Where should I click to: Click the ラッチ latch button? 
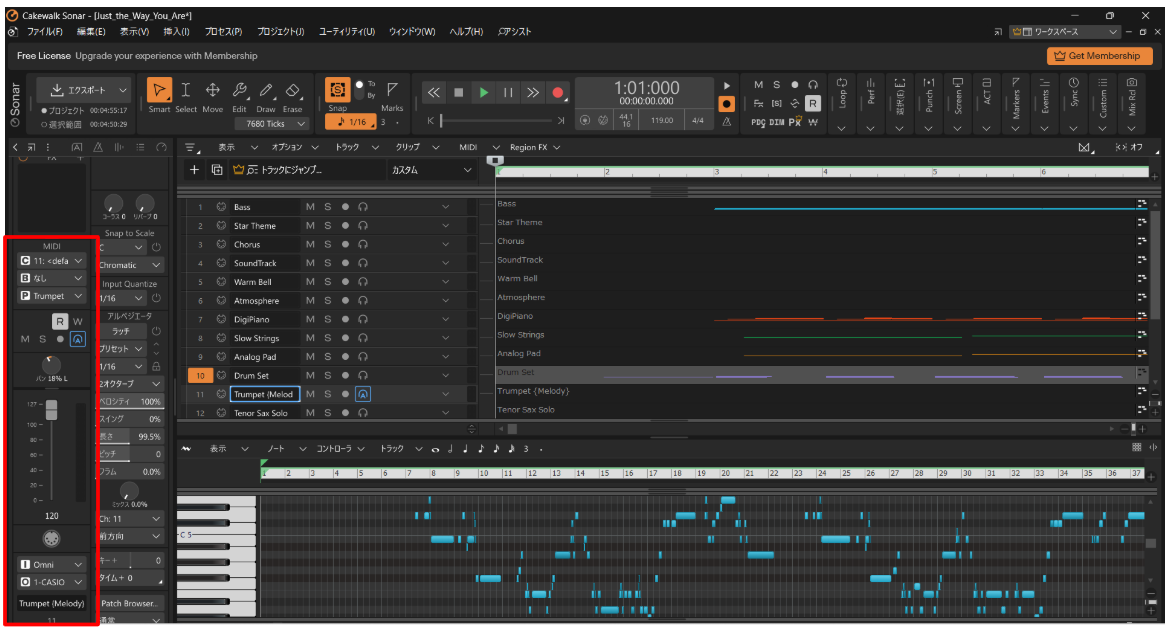click(x=121, y=331)
